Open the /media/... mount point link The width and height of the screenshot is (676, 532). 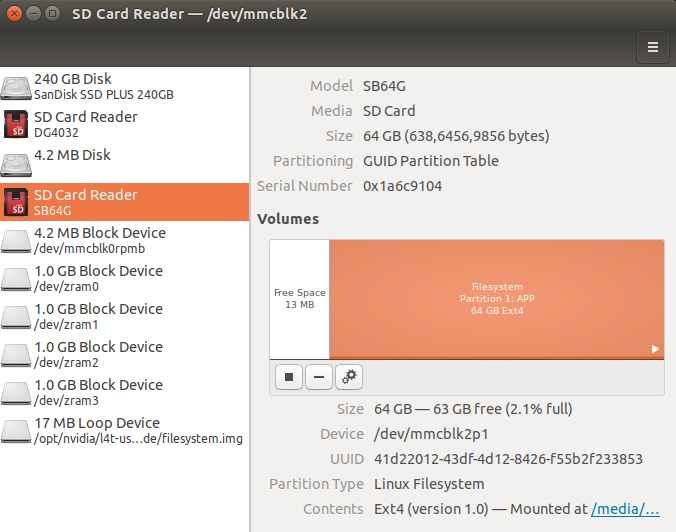click(x=625, y=509)
